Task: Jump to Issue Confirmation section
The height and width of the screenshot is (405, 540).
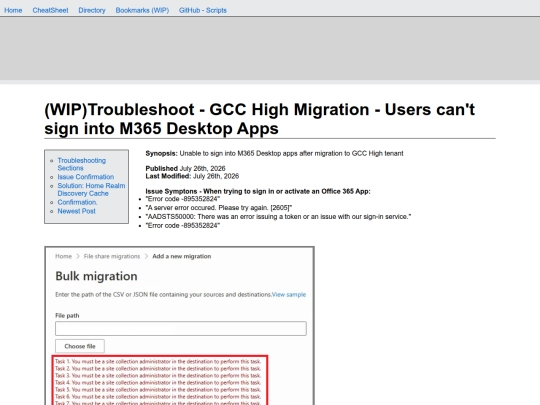Action: 86,177
